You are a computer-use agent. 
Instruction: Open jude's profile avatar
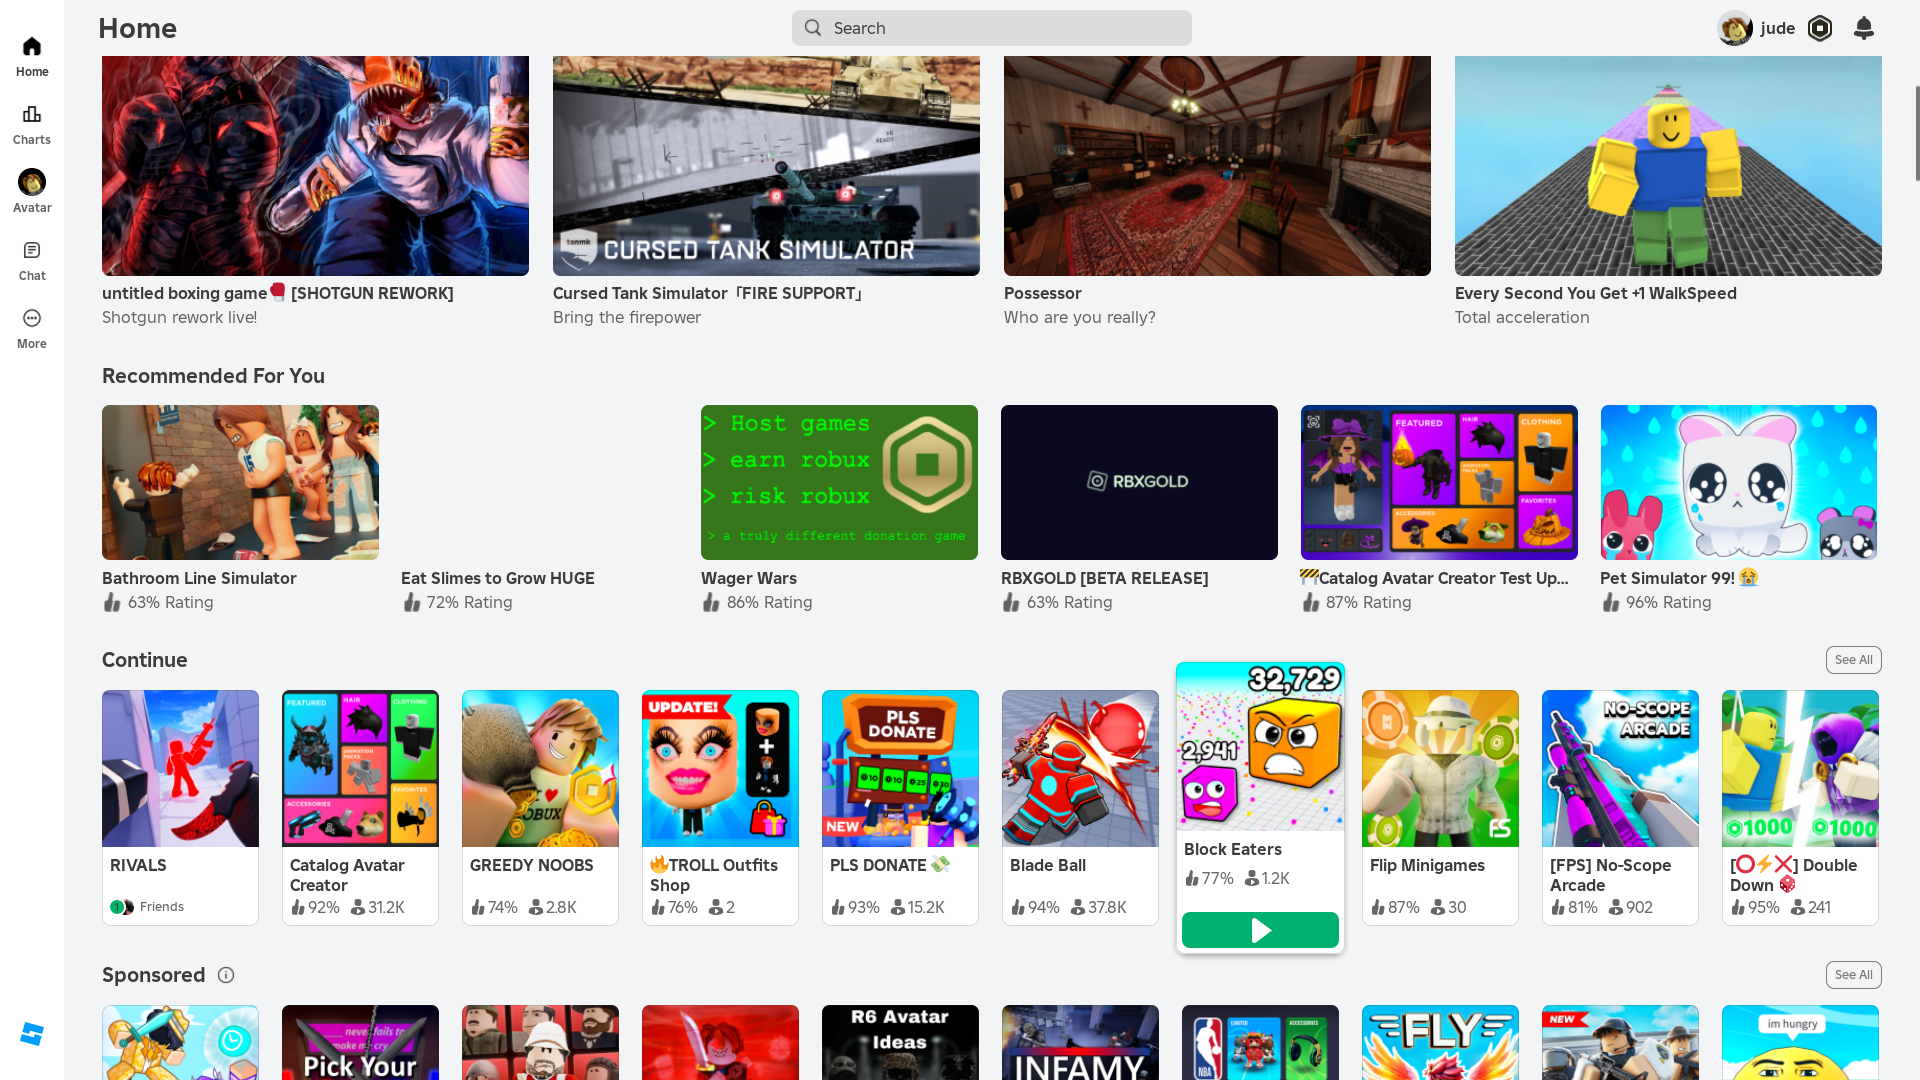pyautogui.click(x=1735, y=28)
